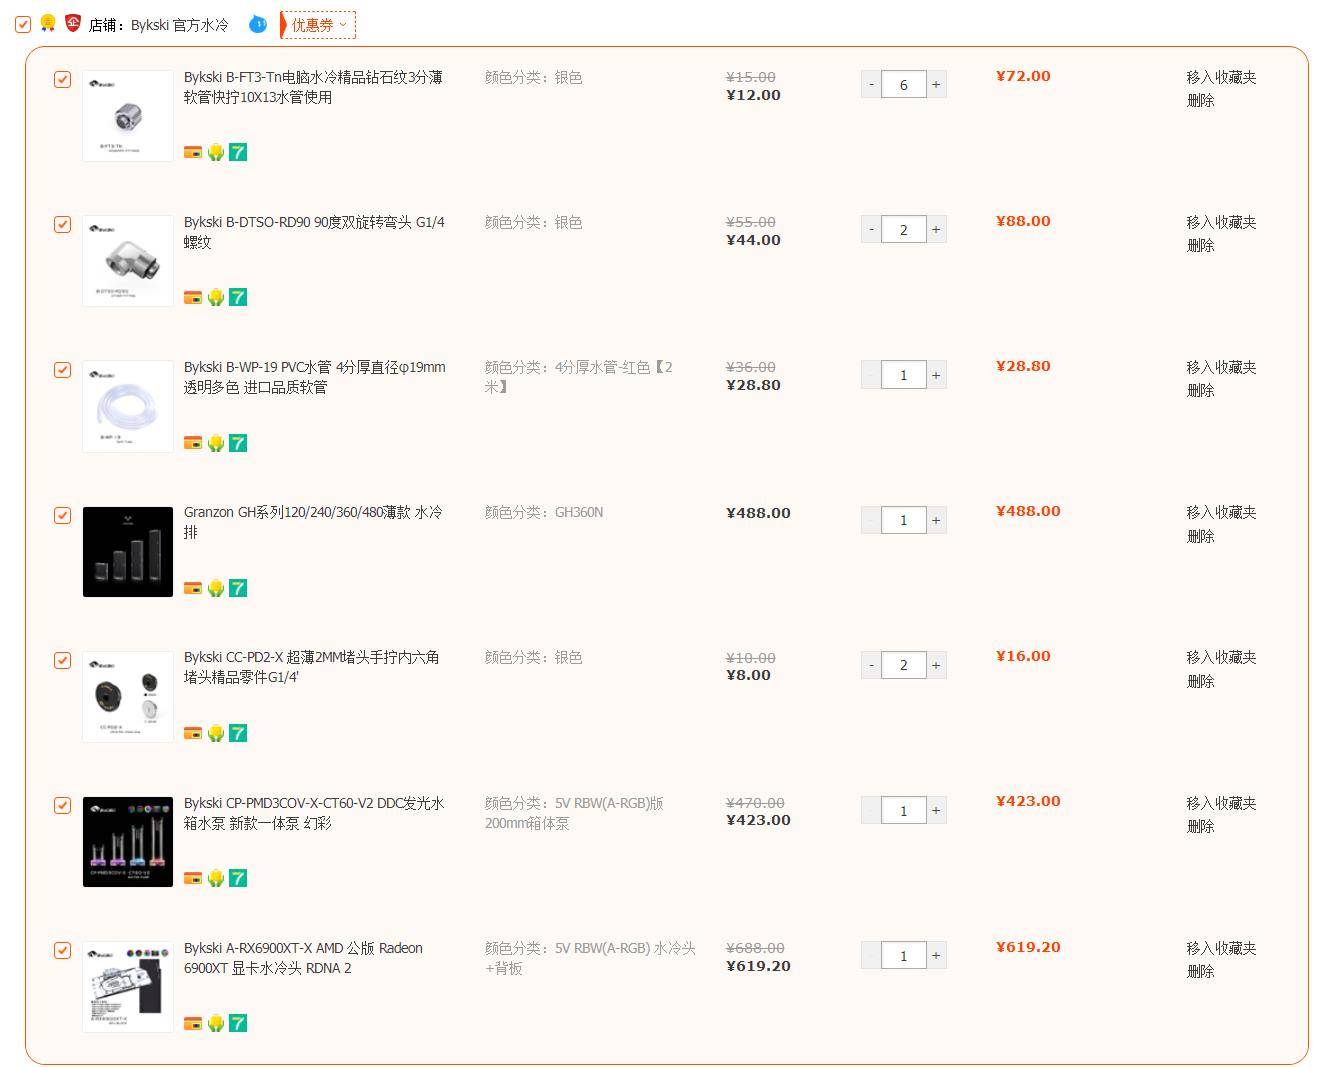Click credit card icon for B-FT3-Tn item
Viewport: 1330px width, 1067px height.
193,152
